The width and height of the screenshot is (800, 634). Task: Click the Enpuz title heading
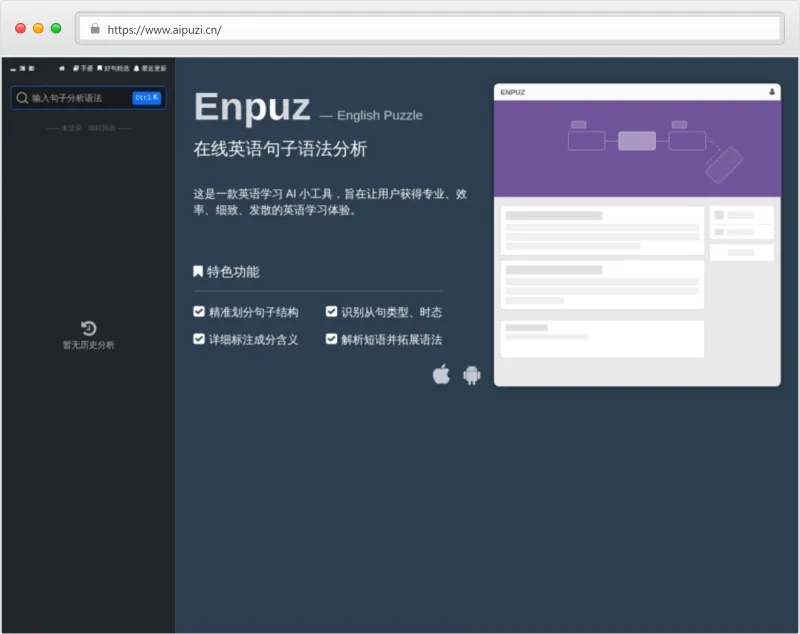[252, 107]
